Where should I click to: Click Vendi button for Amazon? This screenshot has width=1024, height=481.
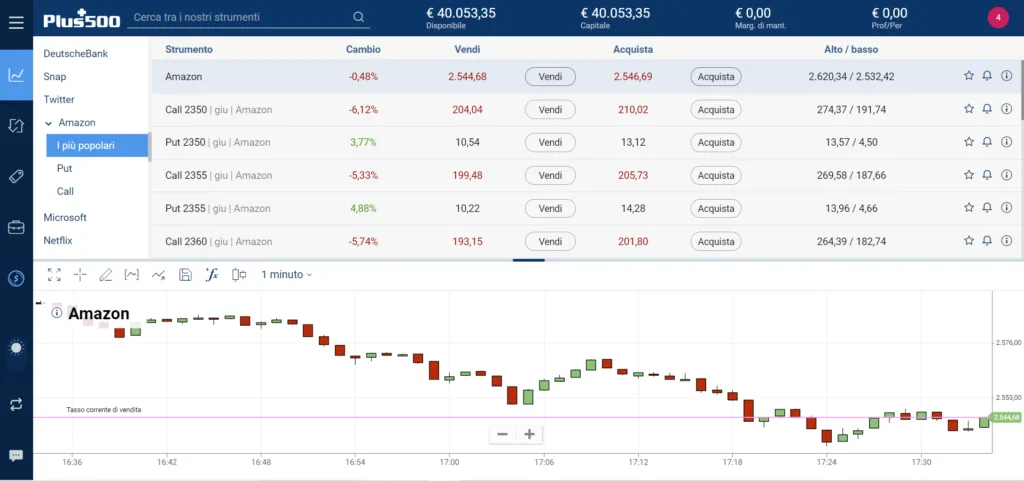coord(551,76)
